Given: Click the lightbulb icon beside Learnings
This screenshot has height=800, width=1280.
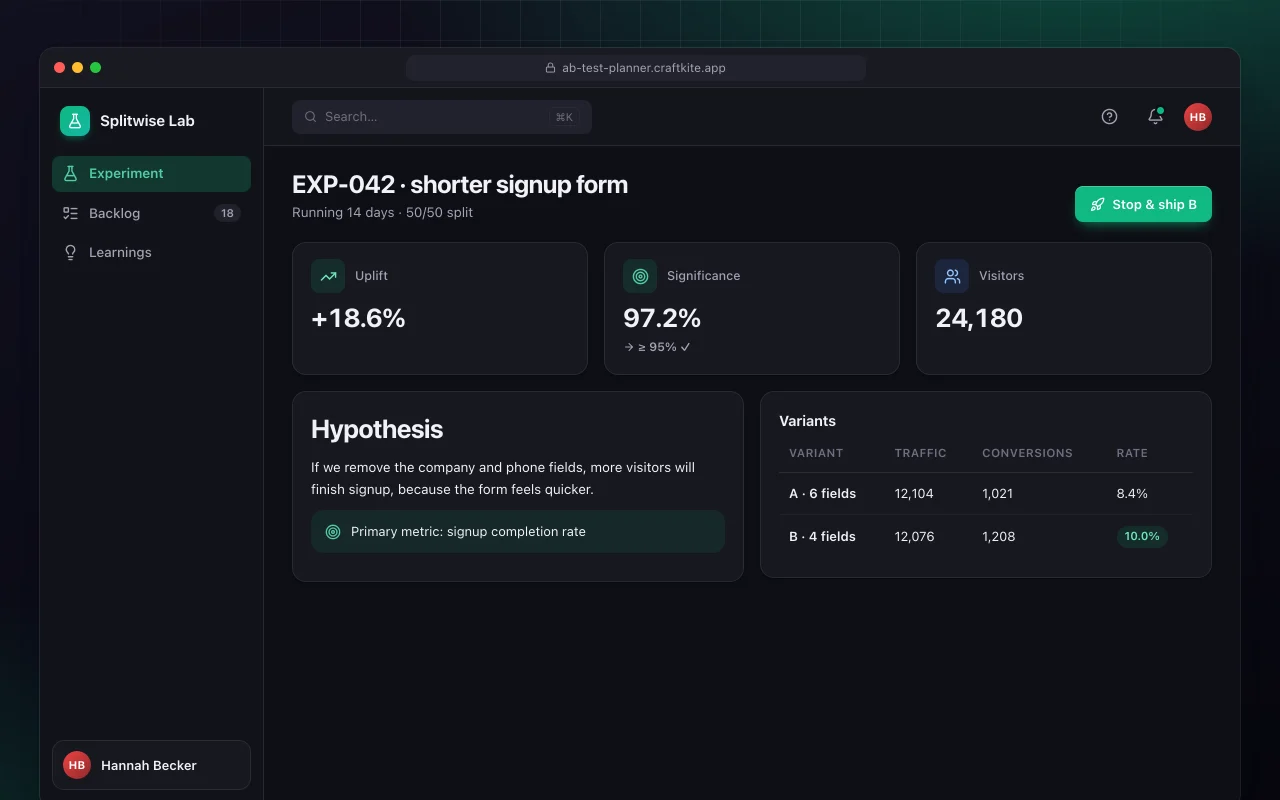Looking at the screenshot, I should coord(70,252).
